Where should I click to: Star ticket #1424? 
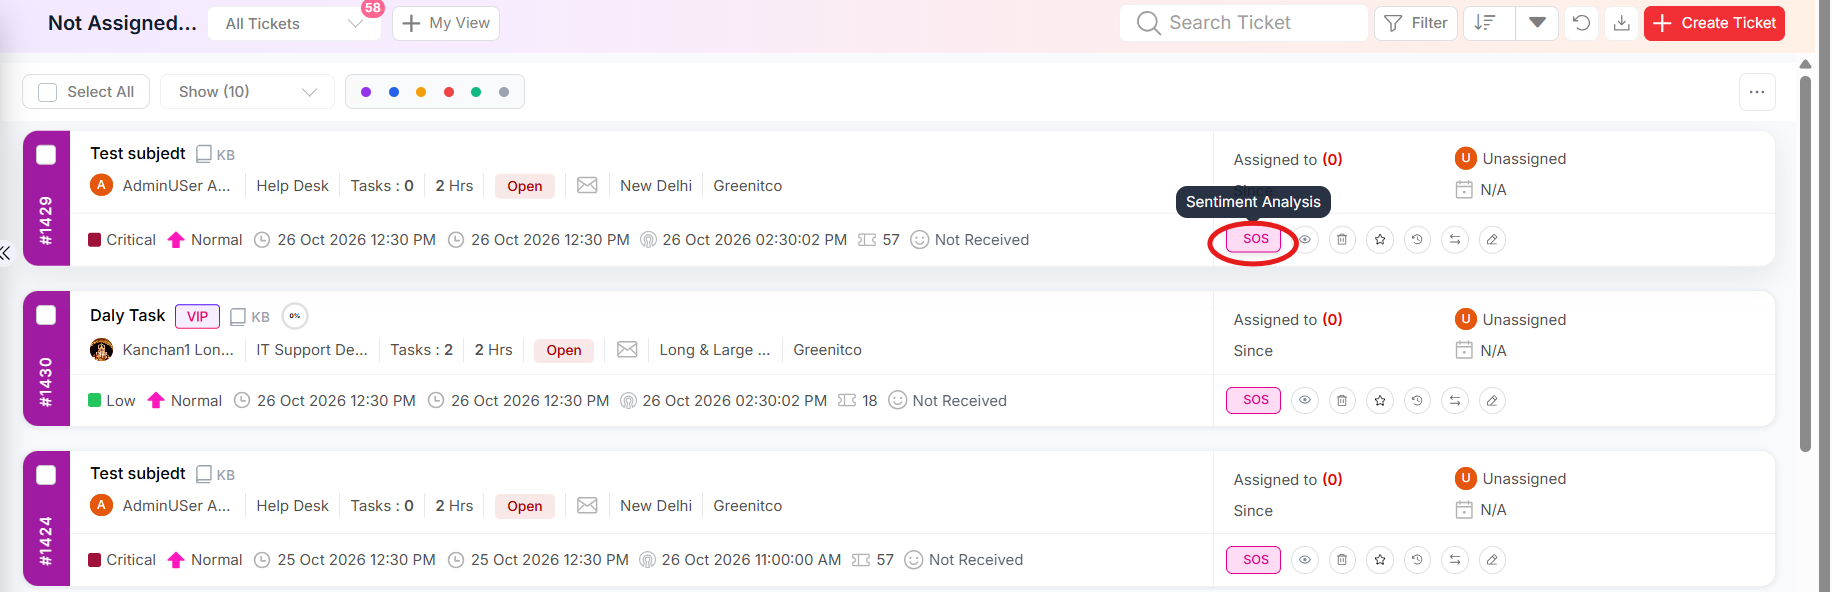pyautogui.click(x=1380, y=560)
